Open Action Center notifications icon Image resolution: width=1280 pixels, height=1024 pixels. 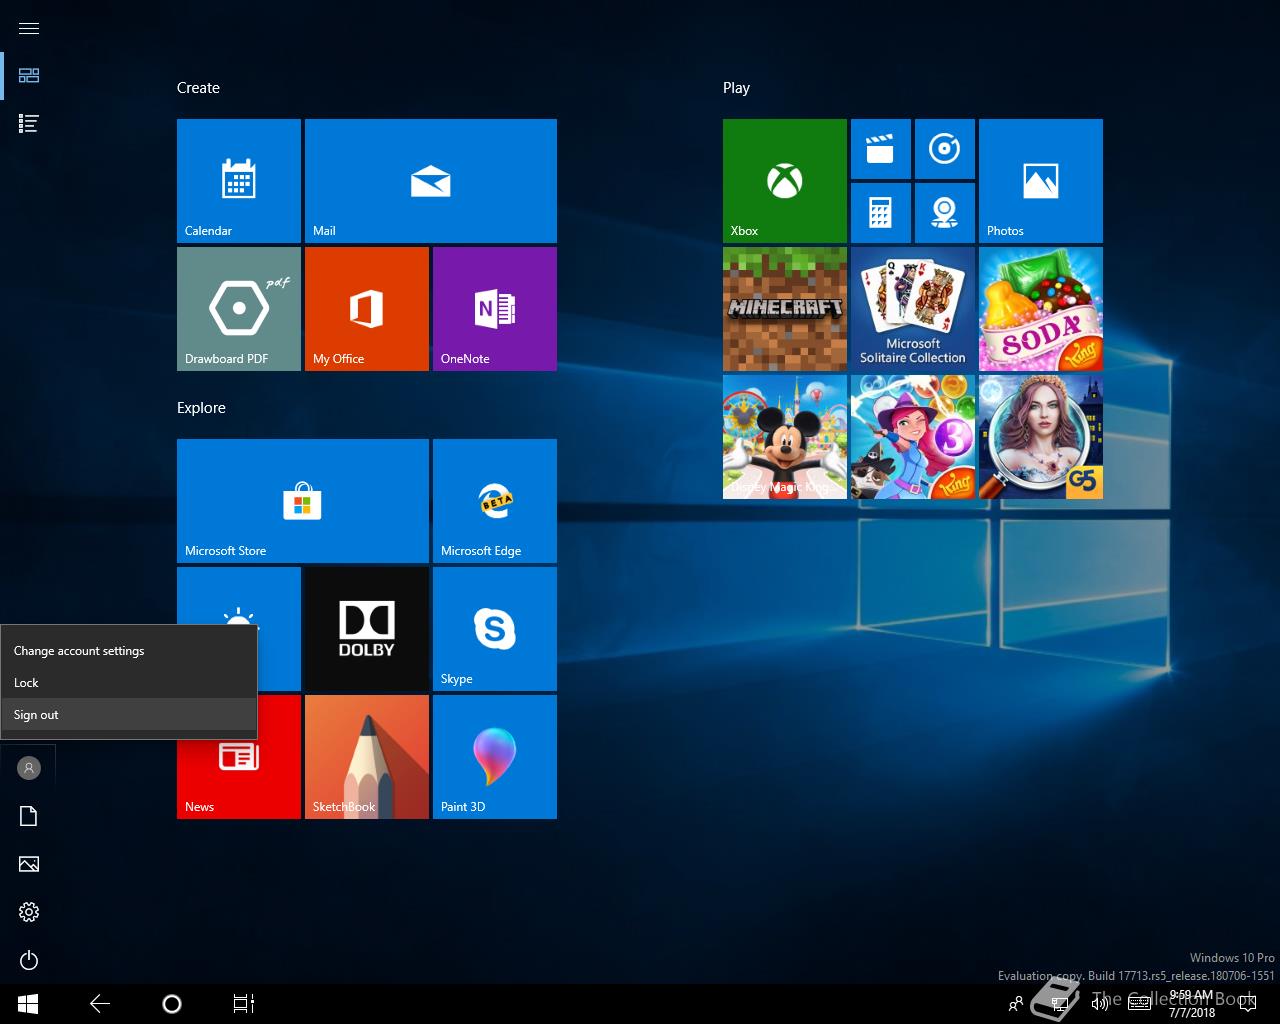tap(1247, 1004)
